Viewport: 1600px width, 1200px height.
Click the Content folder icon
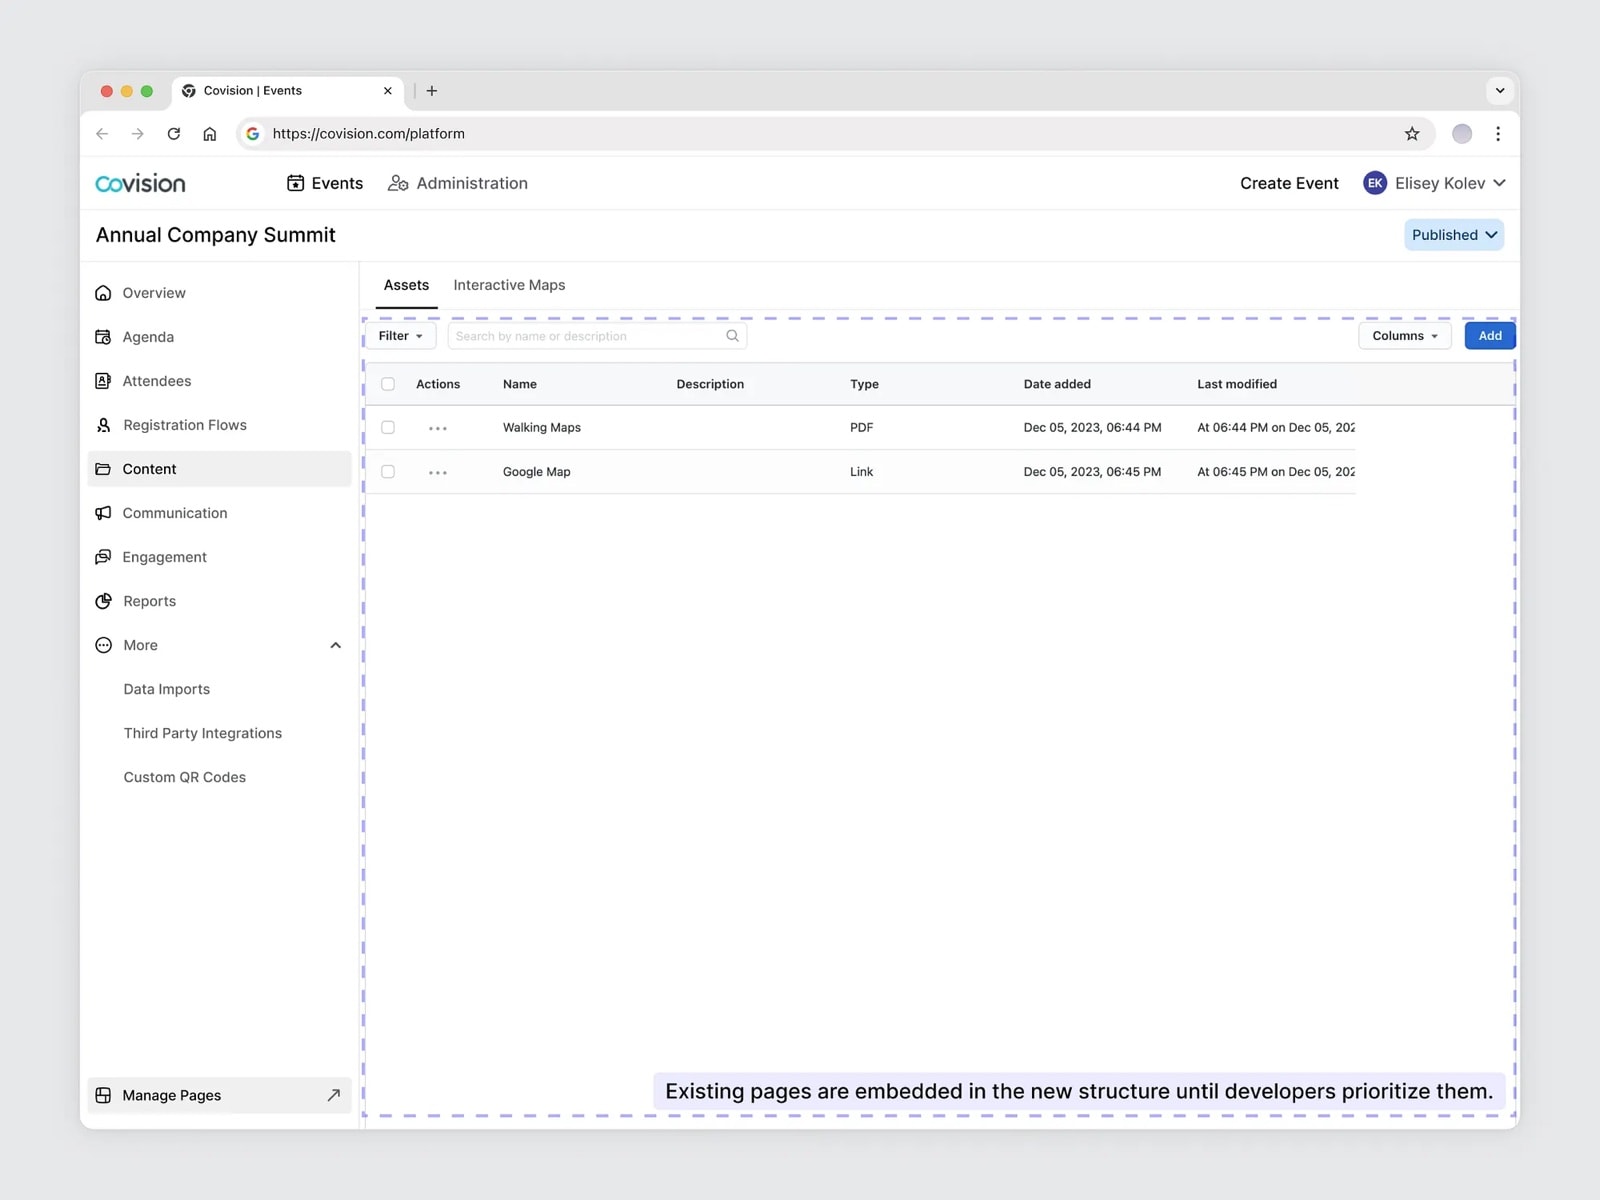click(103, 469)
